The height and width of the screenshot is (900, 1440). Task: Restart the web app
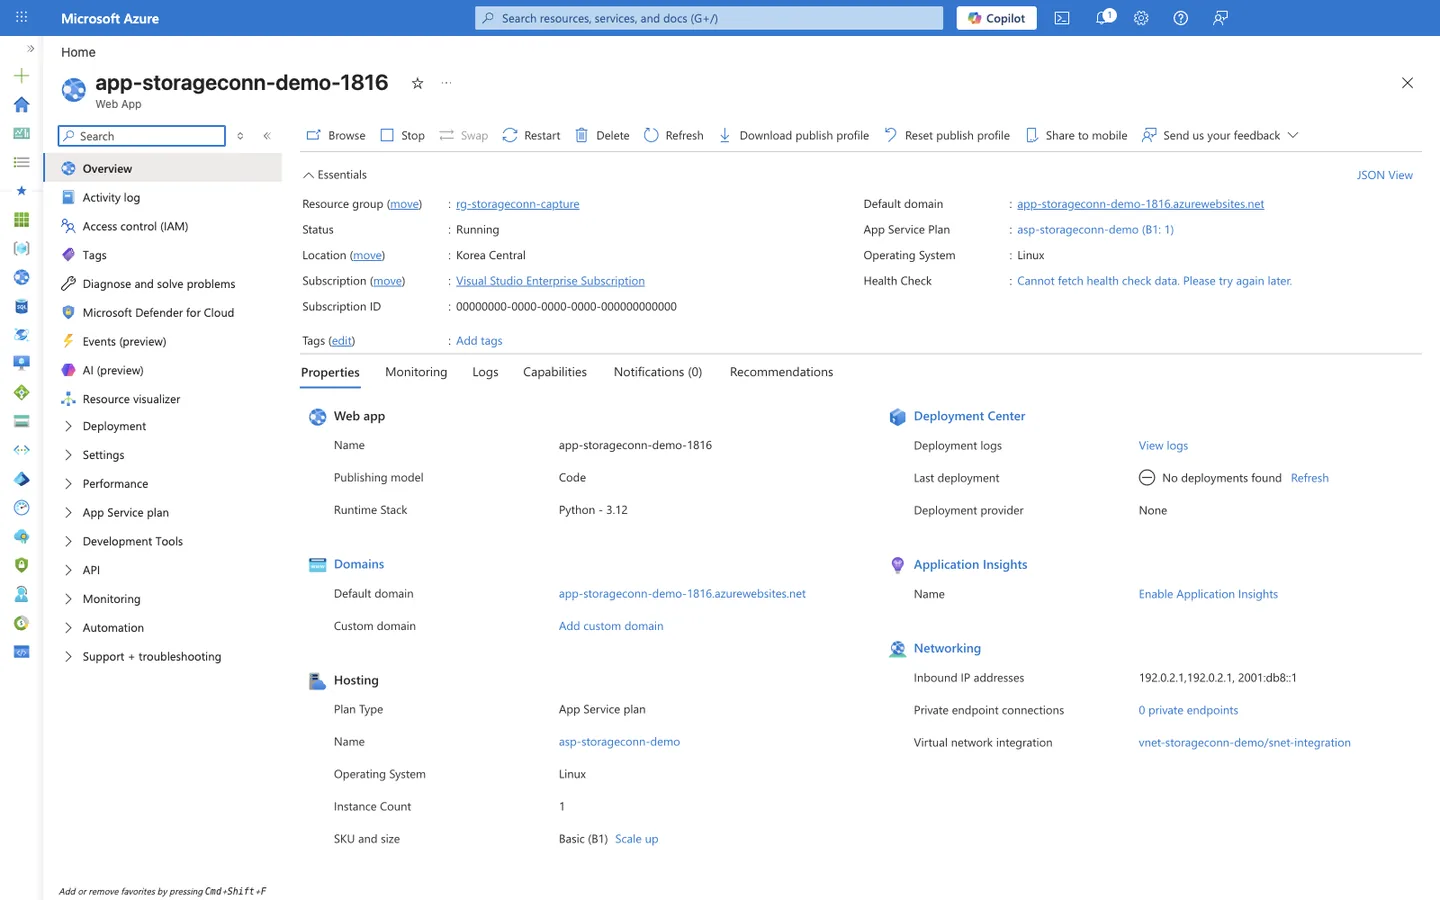coord(531,135)
